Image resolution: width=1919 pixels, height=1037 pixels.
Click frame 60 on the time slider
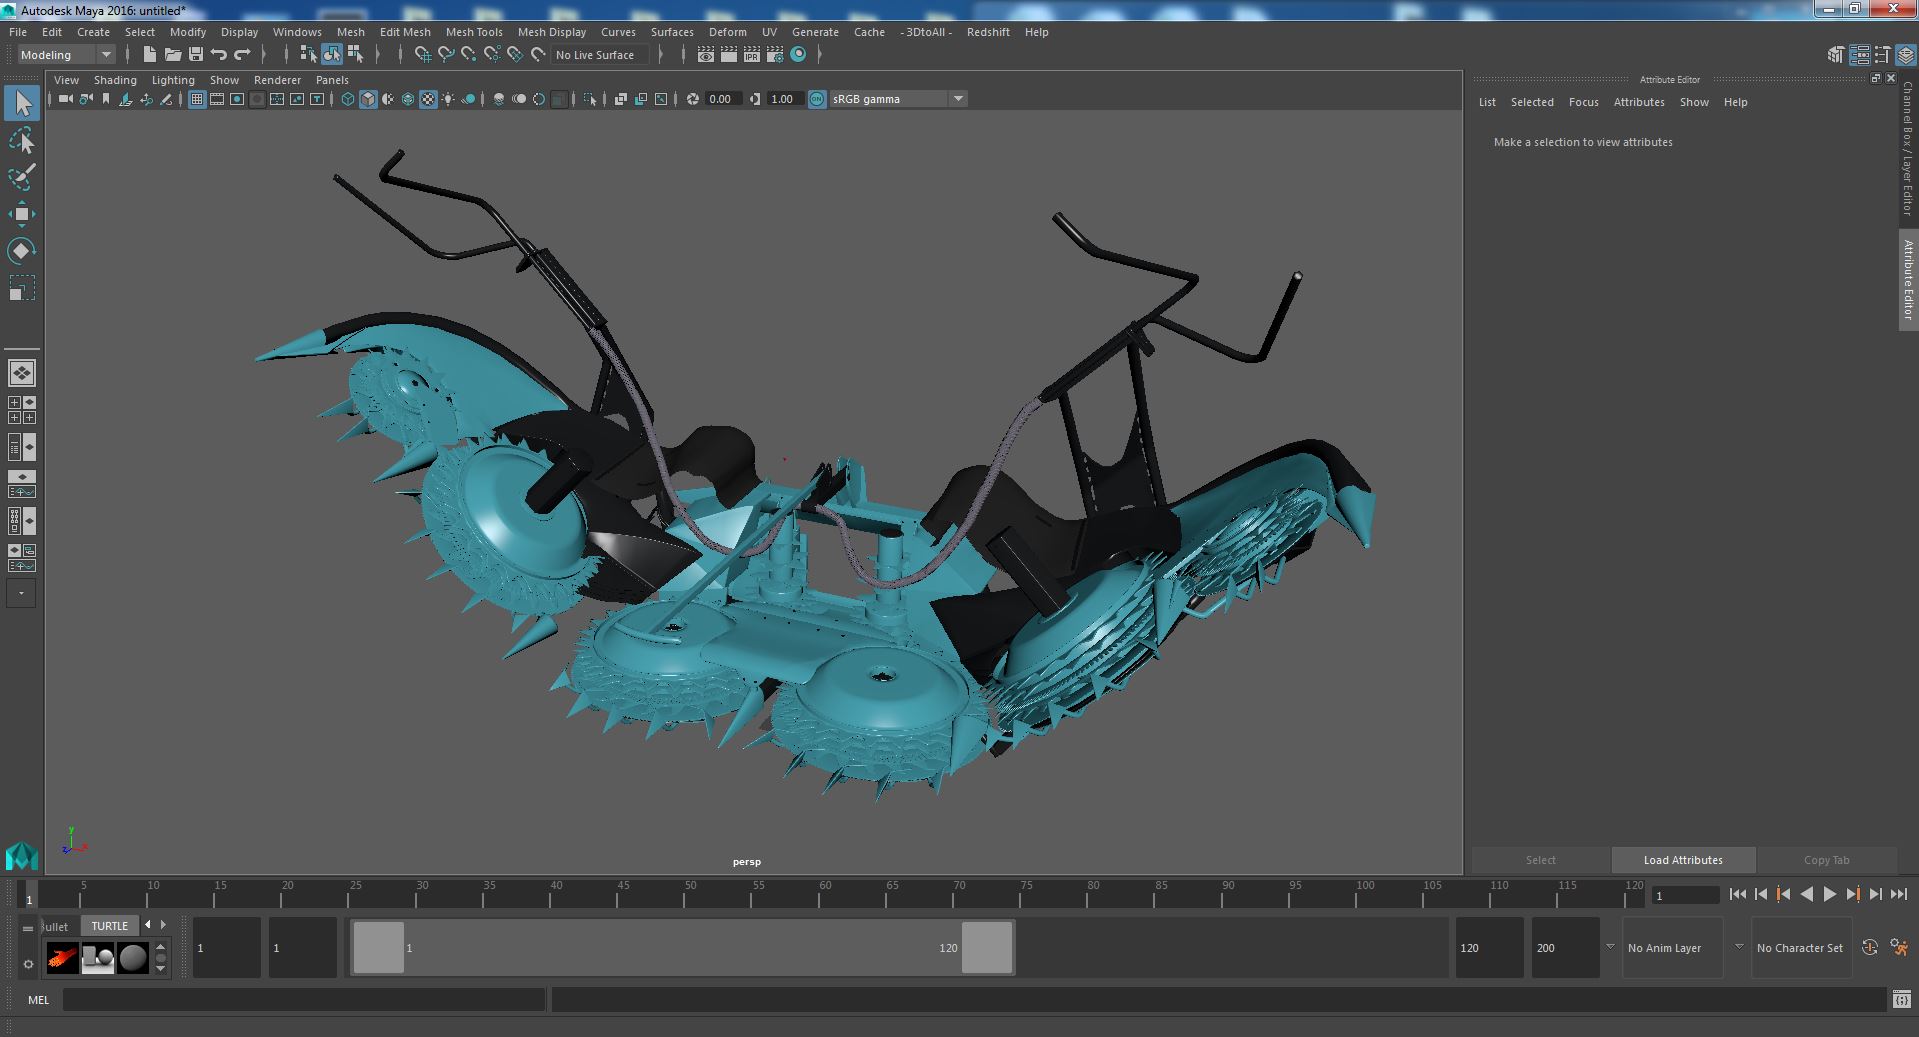click(x=824, y=893)
